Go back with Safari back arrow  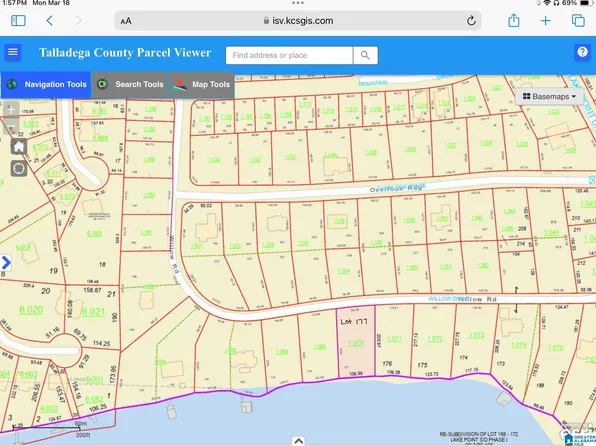pyautogui.click(x=49, y=21)
